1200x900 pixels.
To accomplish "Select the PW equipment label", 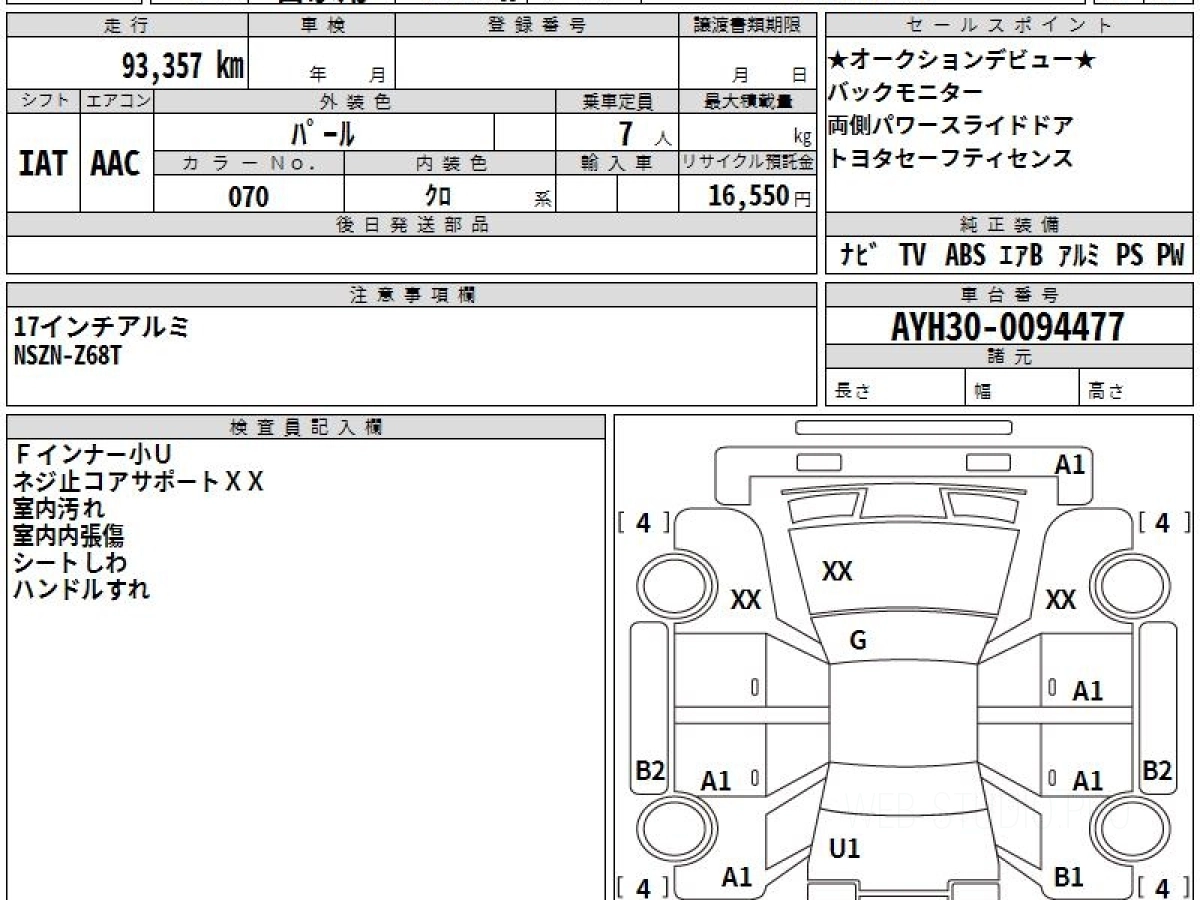I will (x=1170, y=256).
